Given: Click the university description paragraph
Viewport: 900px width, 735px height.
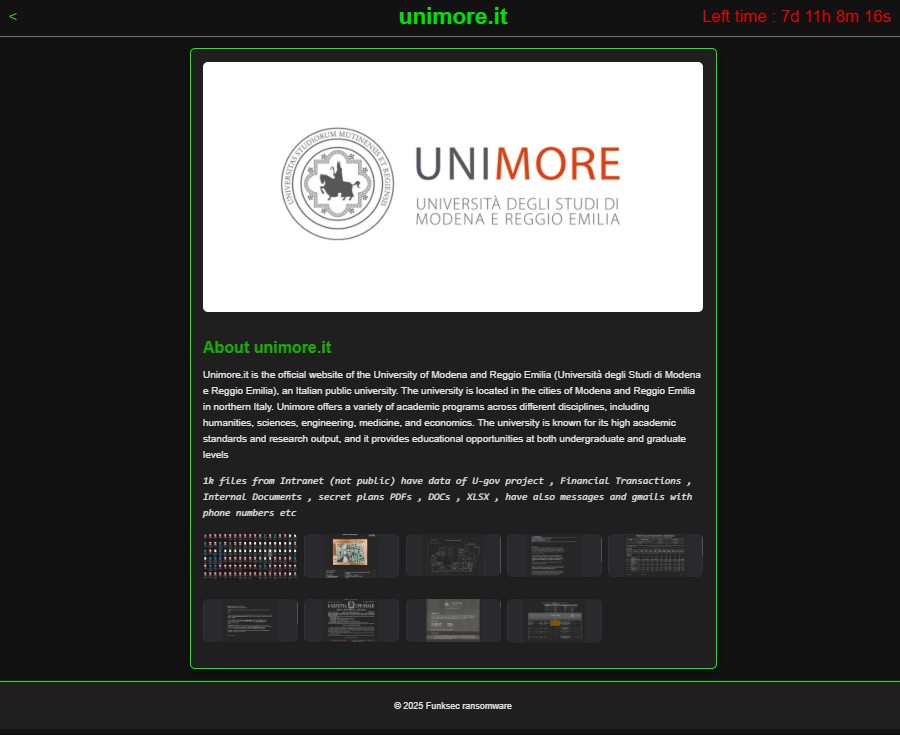Looking at the screenshot, I should point(452,414).
